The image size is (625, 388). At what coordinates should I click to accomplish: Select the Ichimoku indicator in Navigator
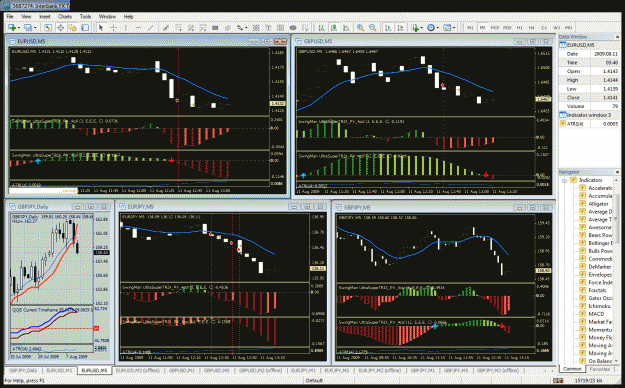click(x=598, y=306)
